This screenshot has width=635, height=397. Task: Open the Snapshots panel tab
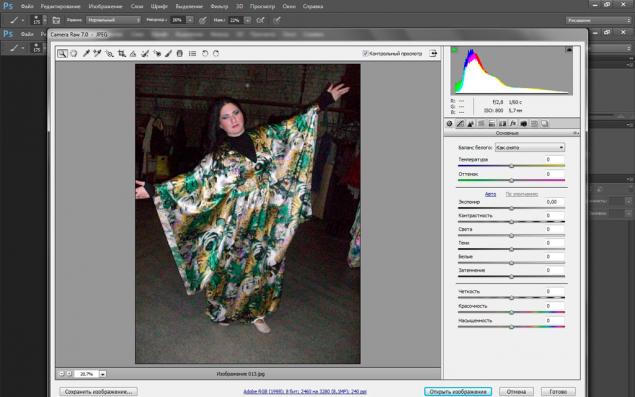545,124
